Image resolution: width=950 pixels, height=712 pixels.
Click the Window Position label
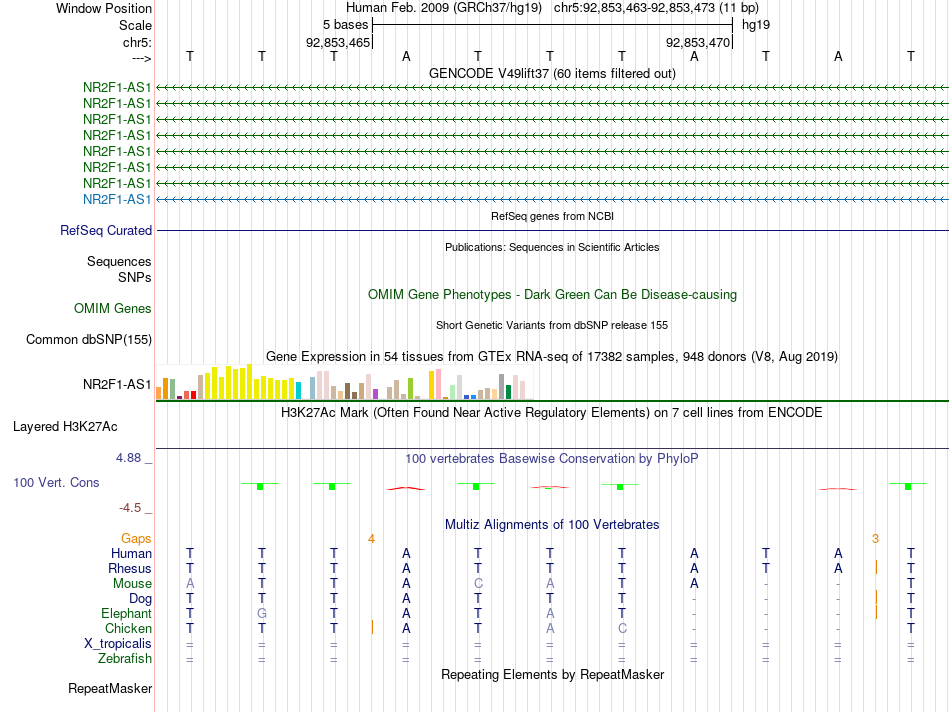[104, 8]
